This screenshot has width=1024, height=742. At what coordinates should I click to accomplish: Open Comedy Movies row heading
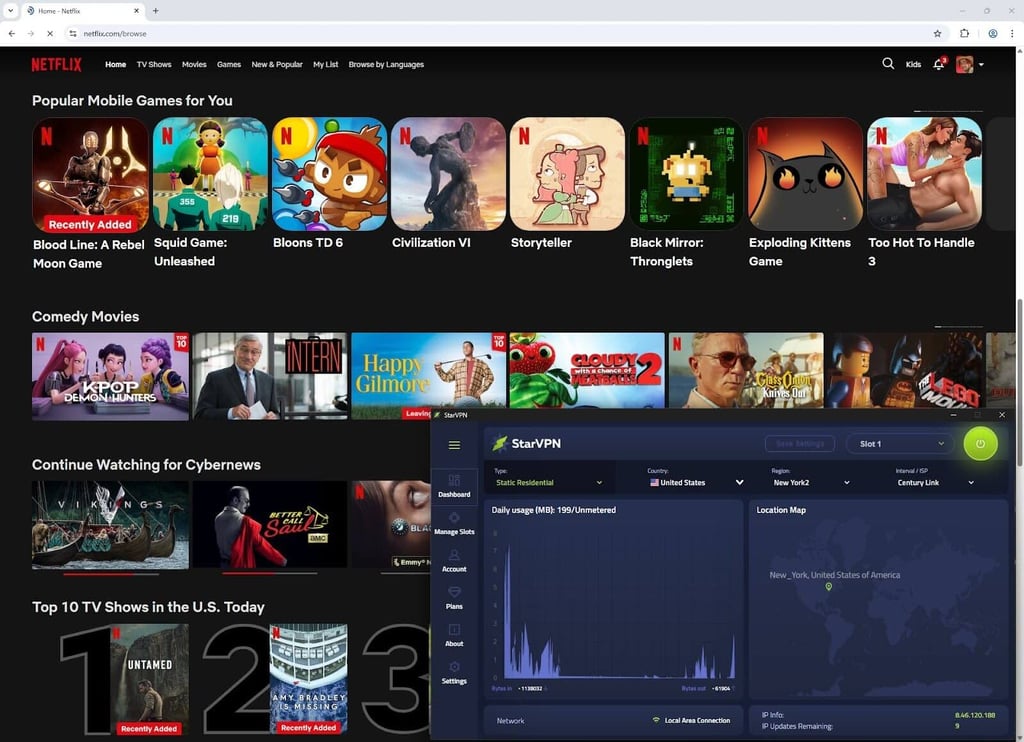(x=86, y=317)
